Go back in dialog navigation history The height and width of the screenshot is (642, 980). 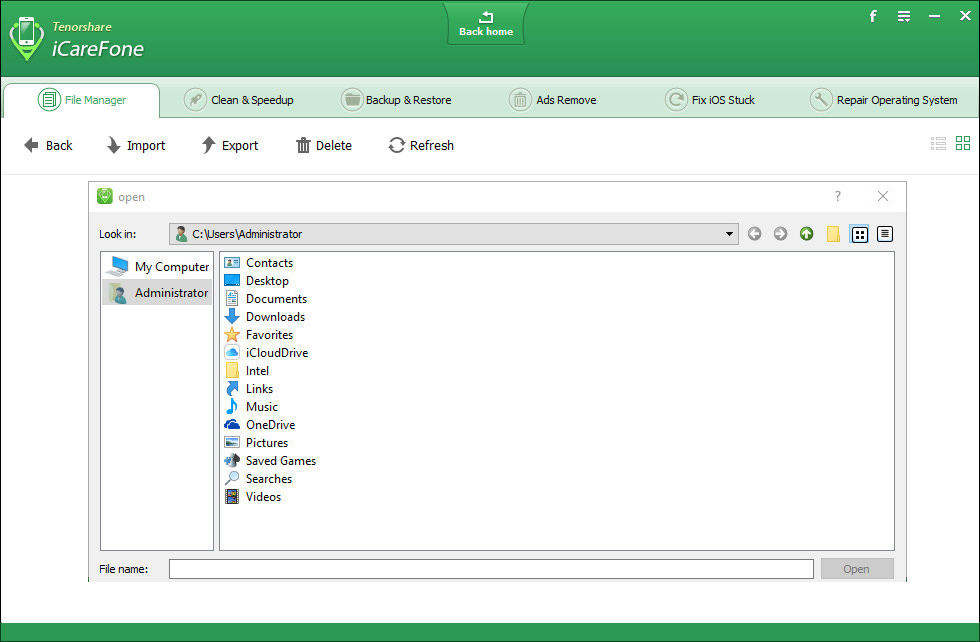click(x=754, y=234)
